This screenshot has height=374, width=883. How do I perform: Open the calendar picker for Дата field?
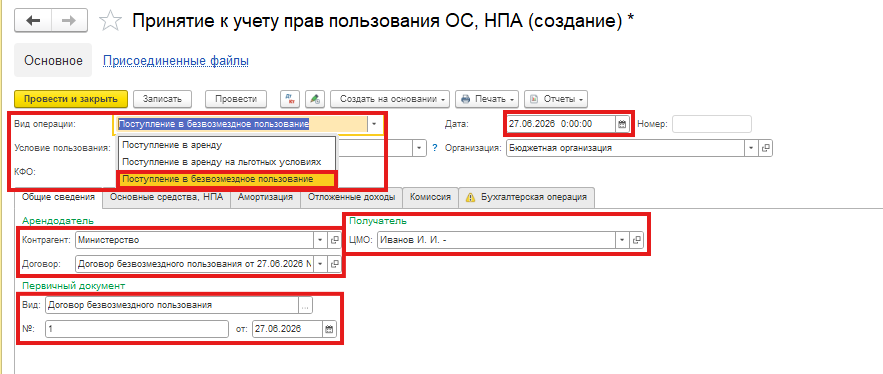[x=622, y=124]
